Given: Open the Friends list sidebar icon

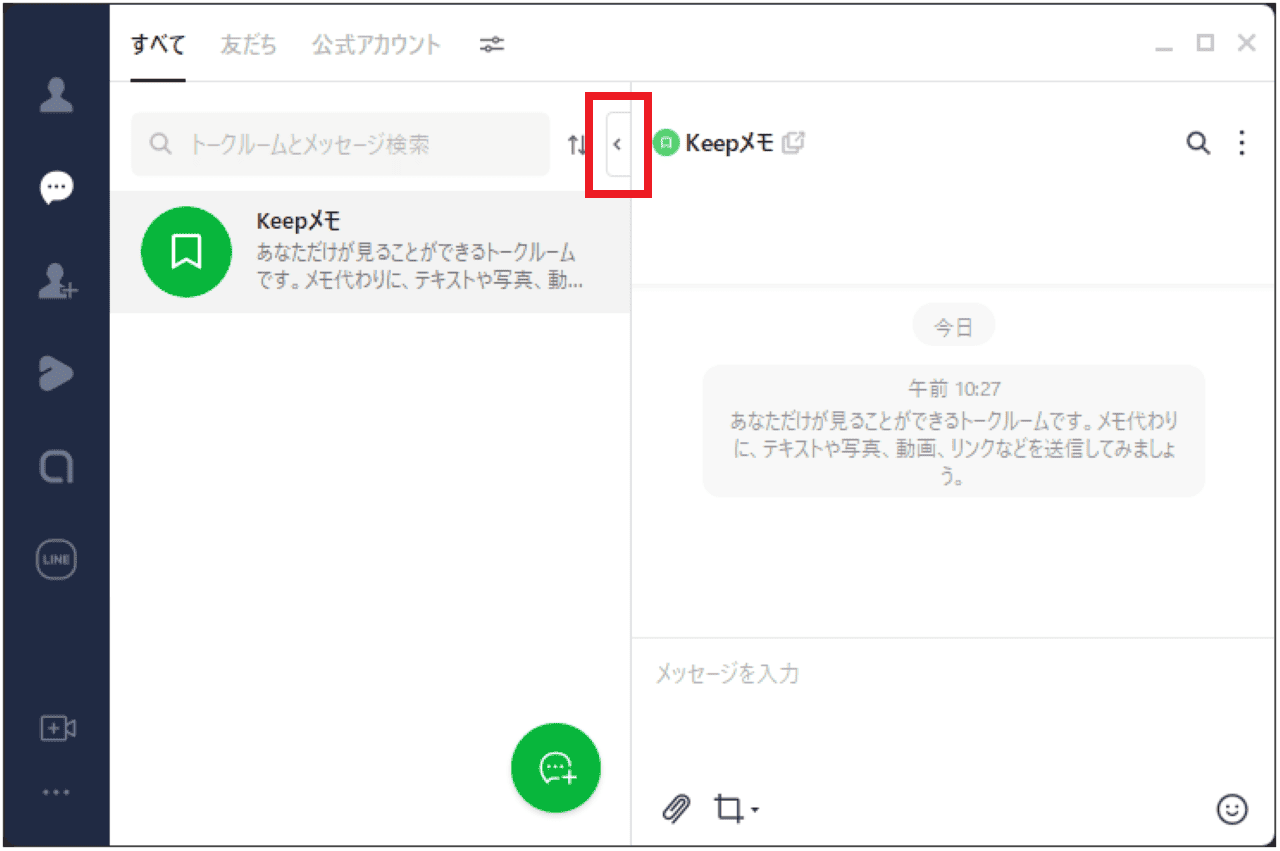Looking at the screenshot, I should [56, 94].
